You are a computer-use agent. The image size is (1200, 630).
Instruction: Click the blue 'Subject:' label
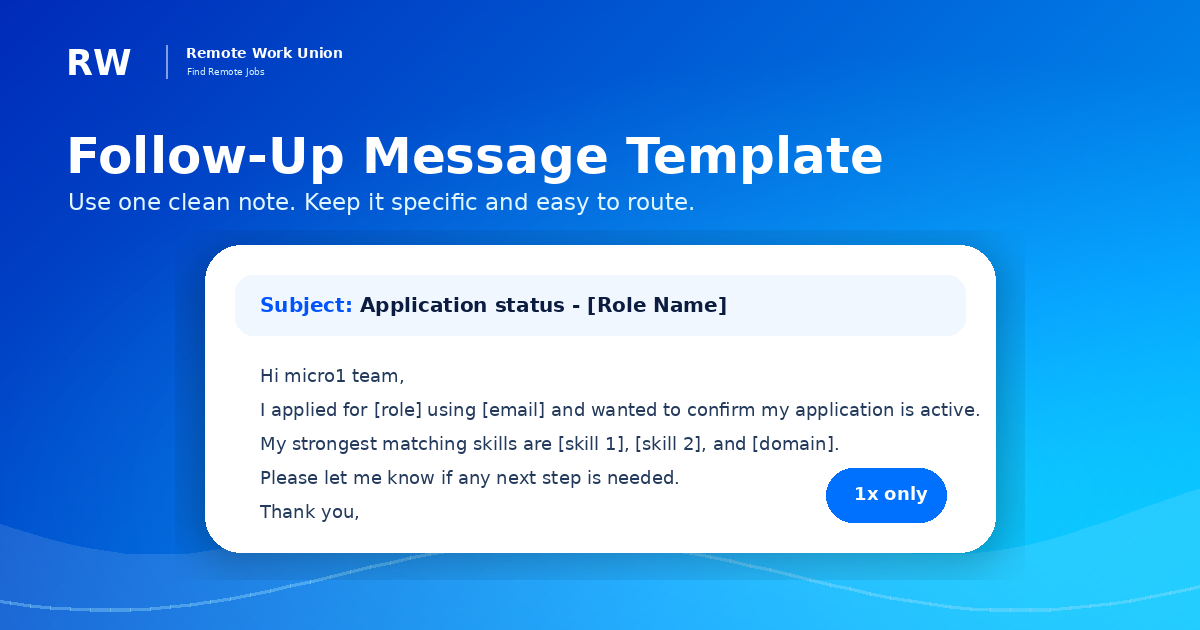pos(306,305)
